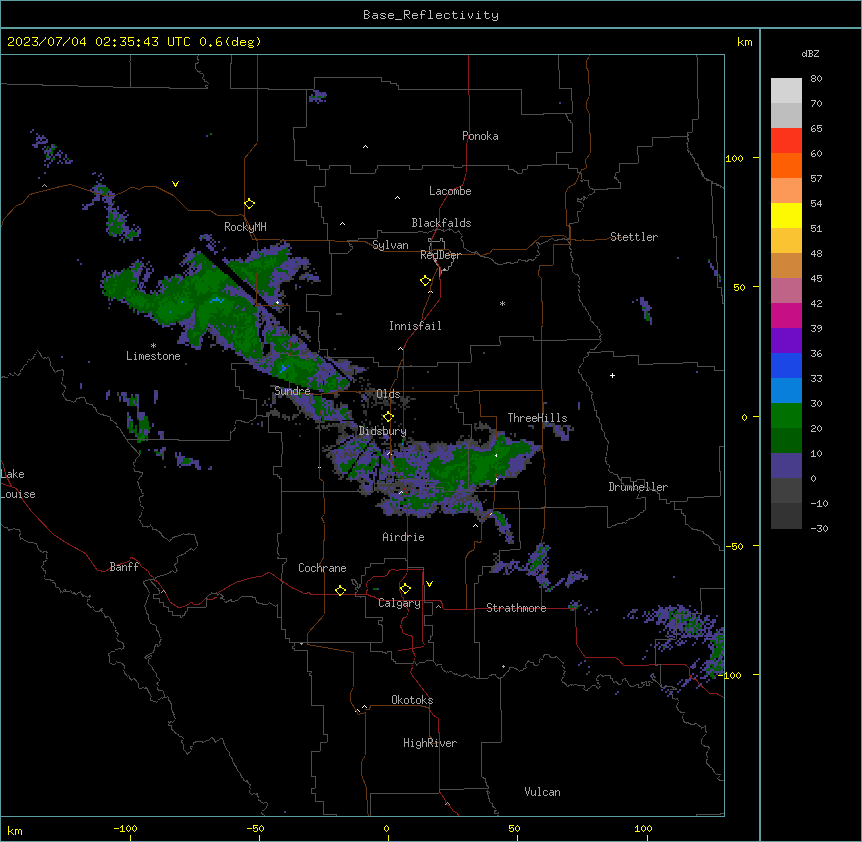Image resolution: width=862 pixels, height=842 pixels.
Task: Select the Didsbury label
Action: click(383, 431)
